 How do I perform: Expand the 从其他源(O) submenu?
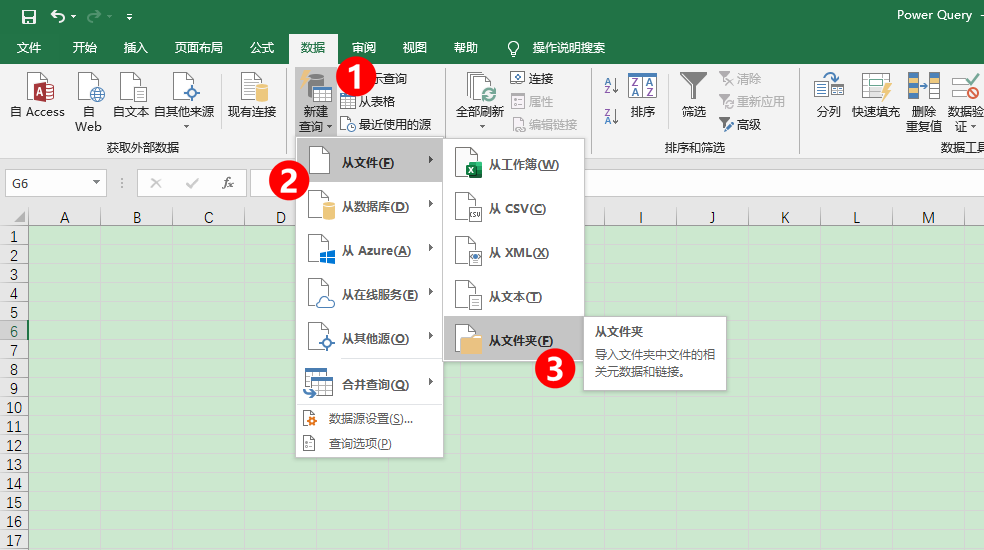click(370, 338)
